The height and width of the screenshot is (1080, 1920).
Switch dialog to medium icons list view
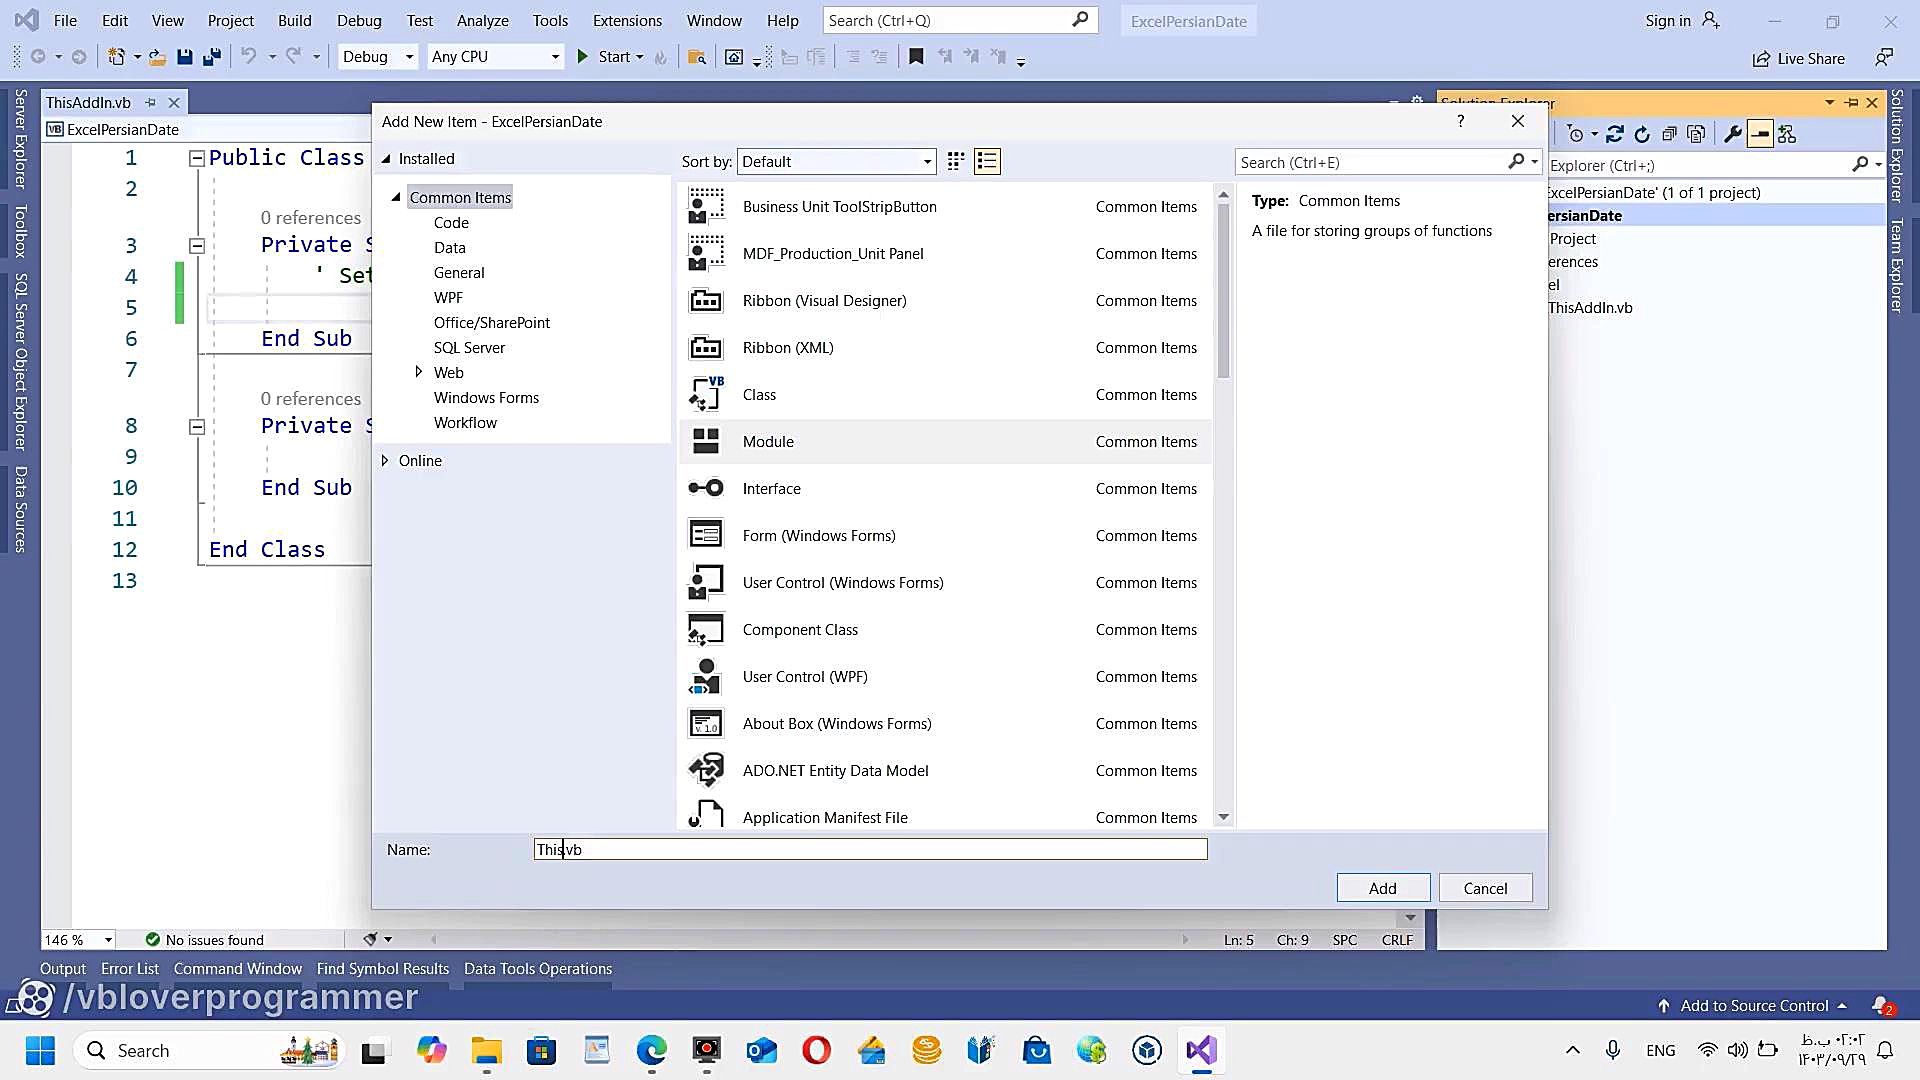click(987, 161)
